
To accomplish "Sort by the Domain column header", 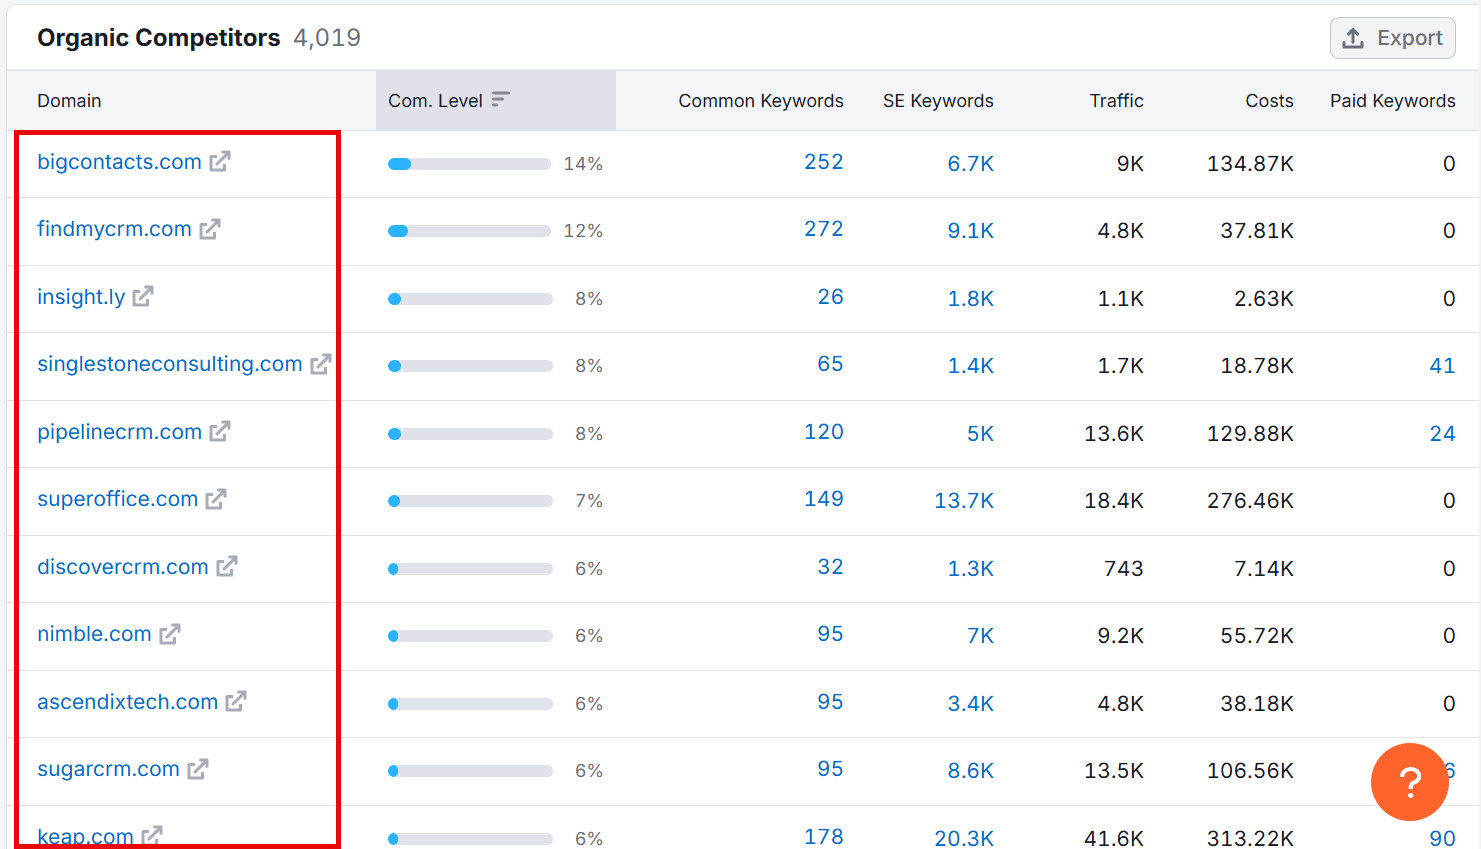I will (x=69, y=101).
